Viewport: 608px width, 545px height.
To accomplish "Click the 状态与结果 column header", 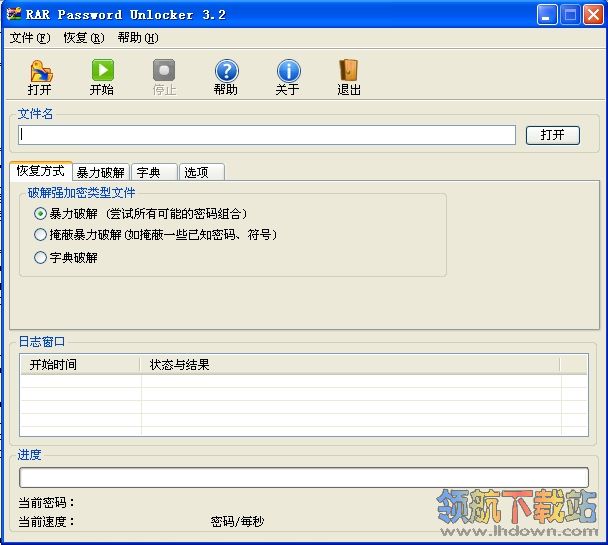I will tap(350, 364).
